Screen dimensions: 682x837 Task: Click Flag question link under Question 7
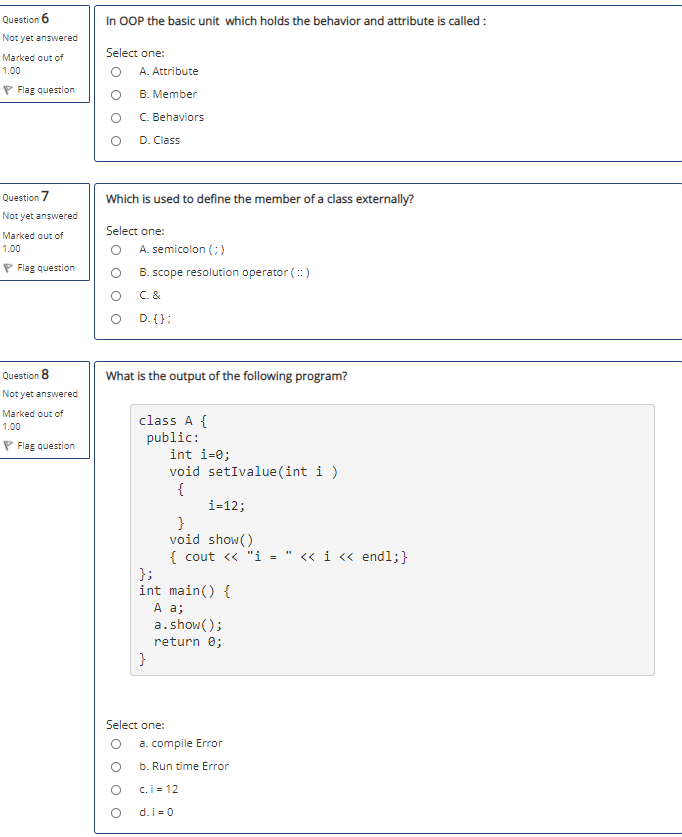(46, 267)
